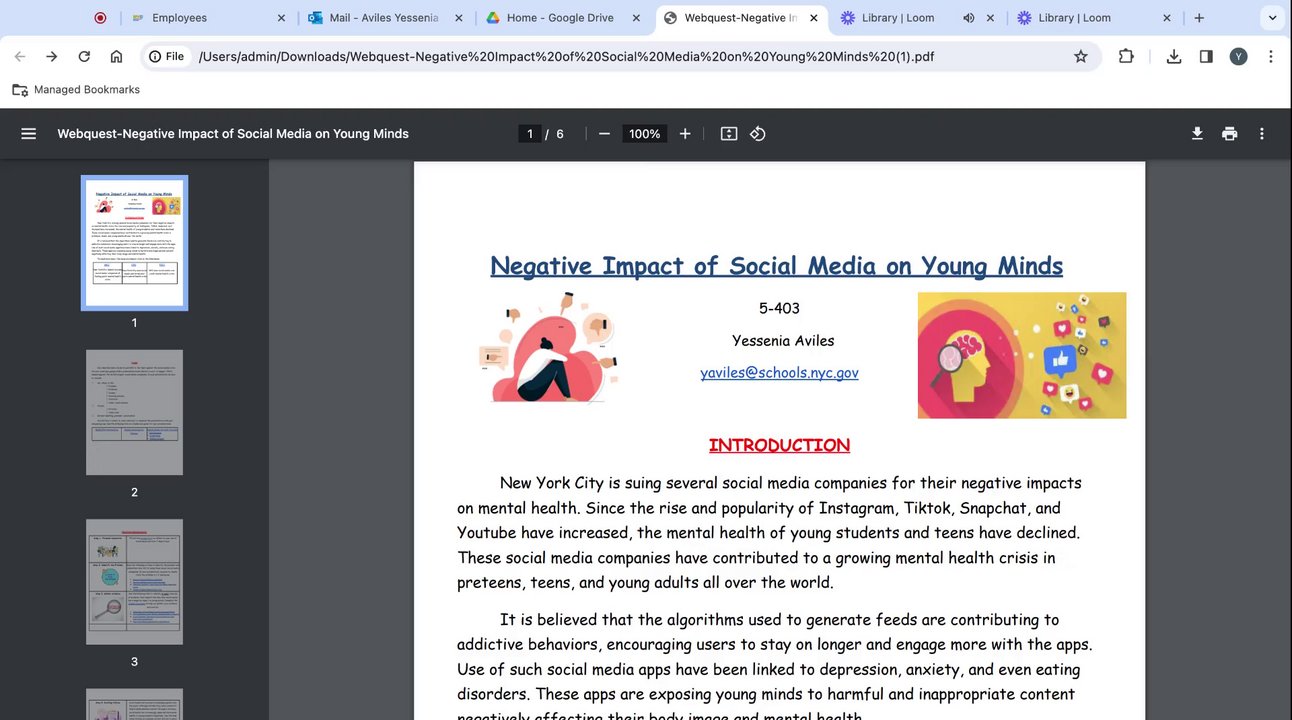The height and width of the screenshot is (720, 1292).
Task: Open the browser home page
Action: click(116, 57)
